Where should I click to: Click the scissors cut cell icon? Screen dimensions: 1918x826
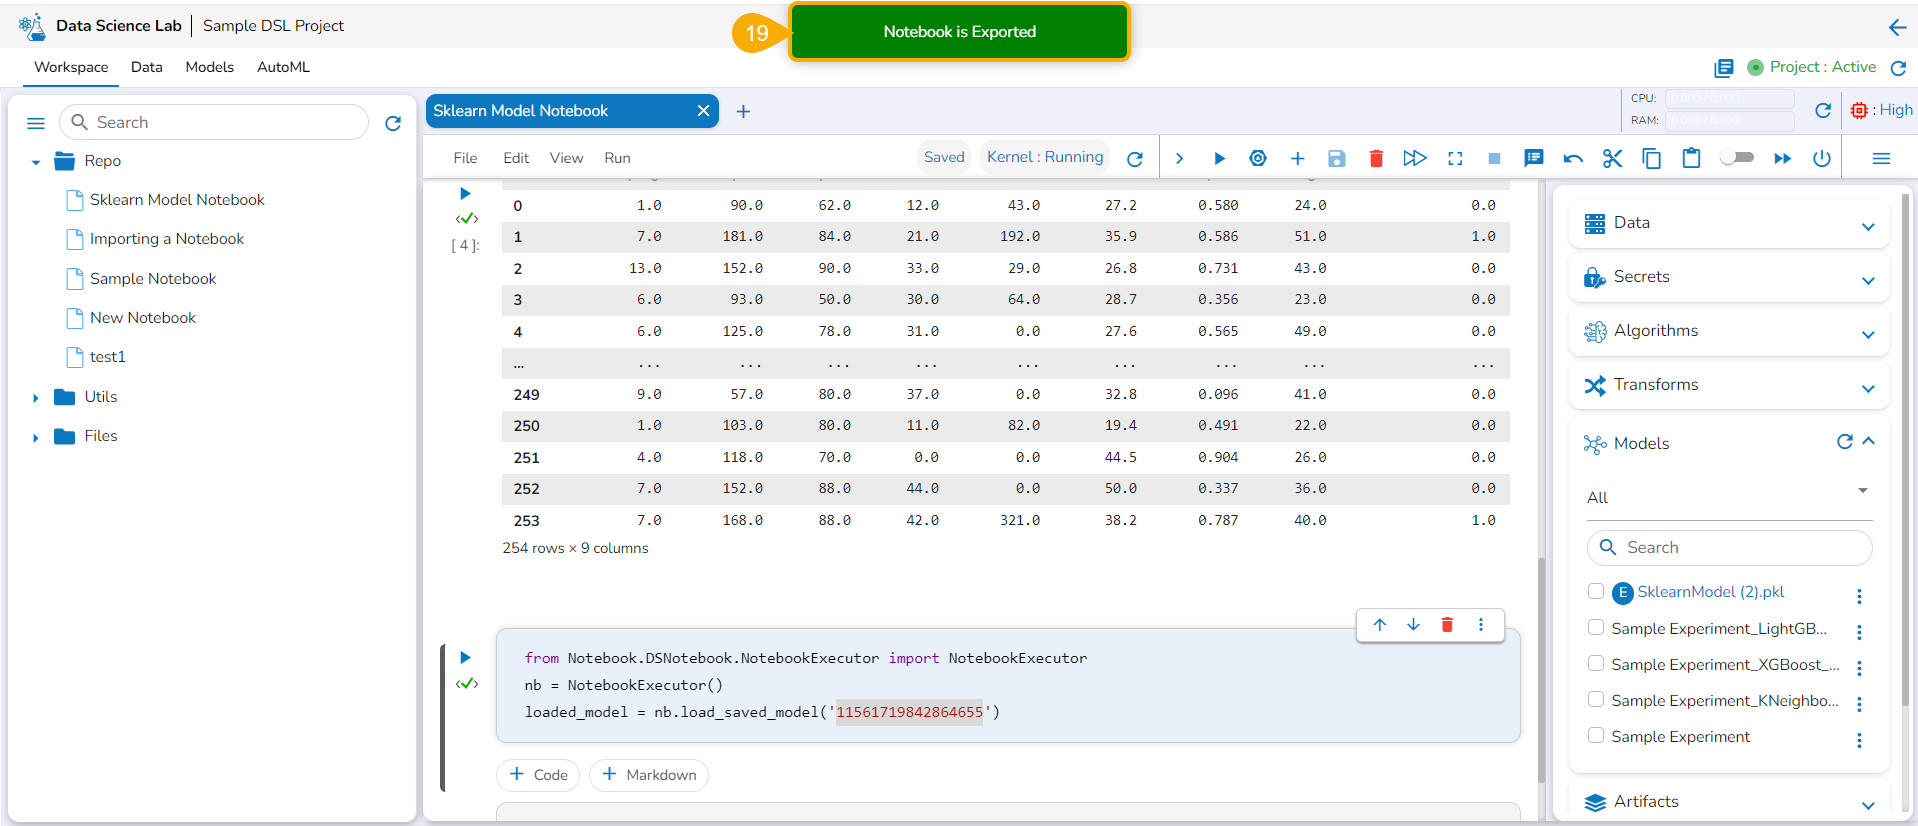(1612, 158)
